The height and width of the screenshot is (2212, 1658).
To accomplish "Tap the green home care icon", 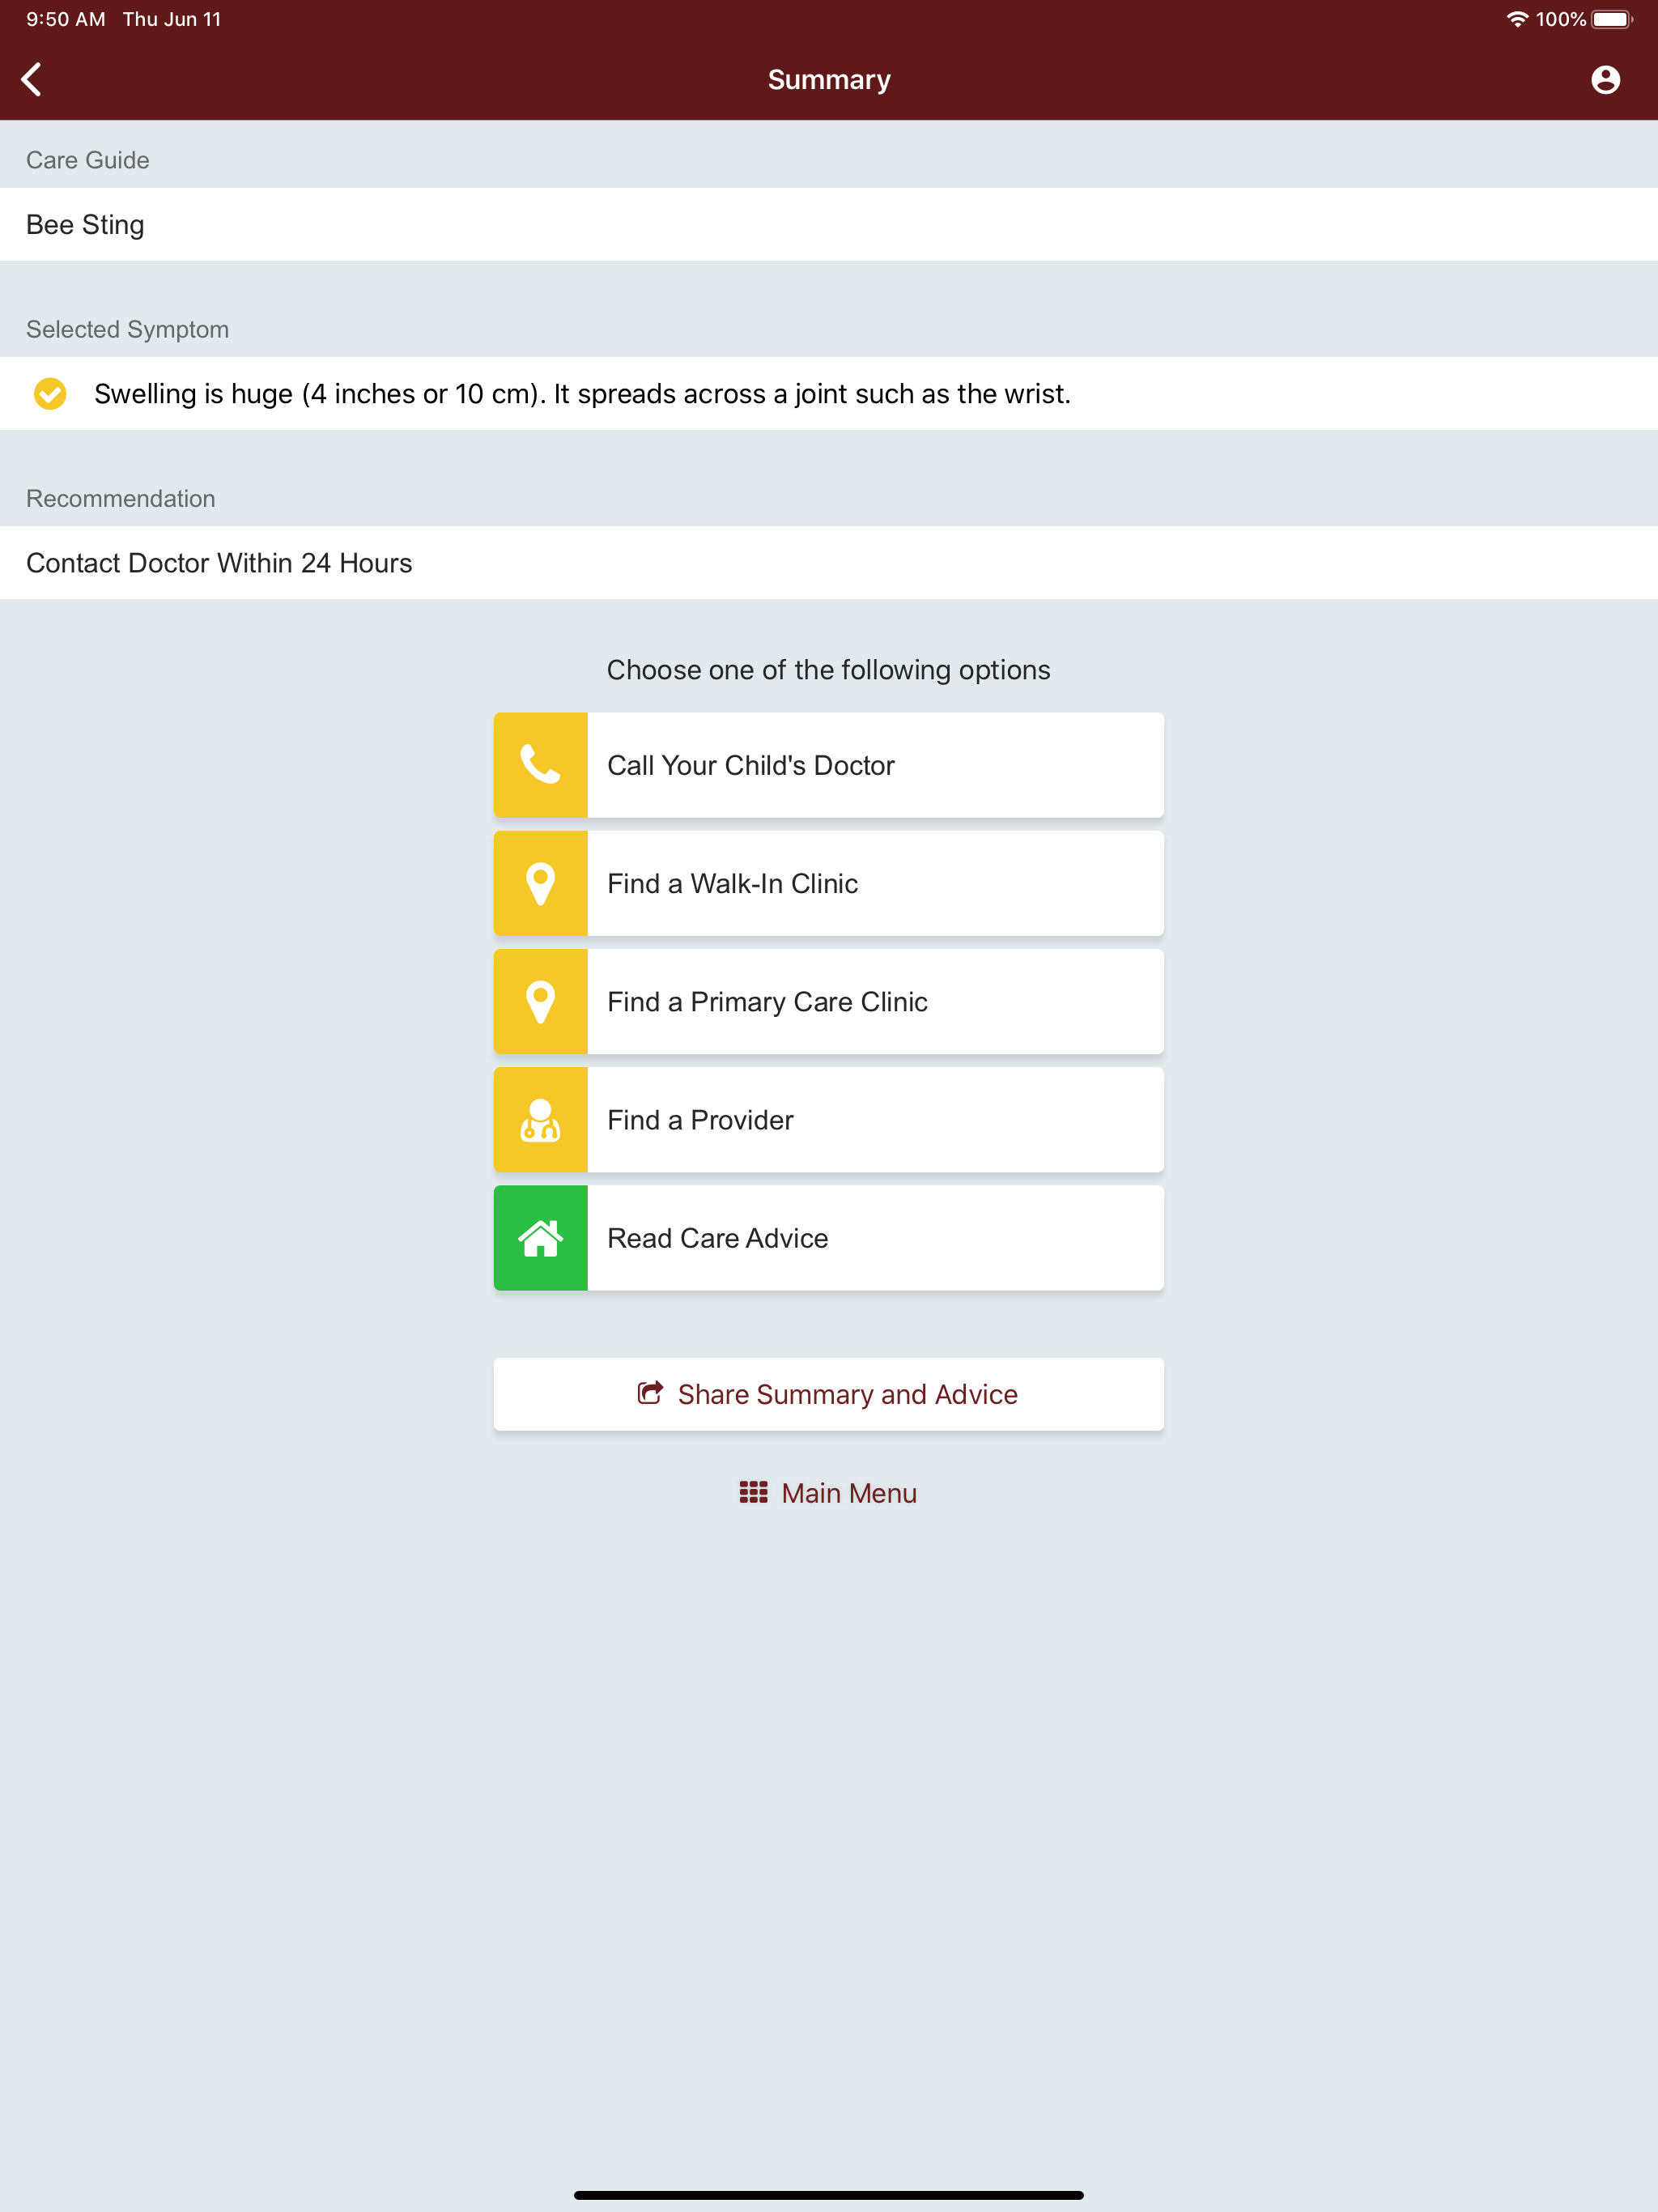I will (x=540, y=1238).
